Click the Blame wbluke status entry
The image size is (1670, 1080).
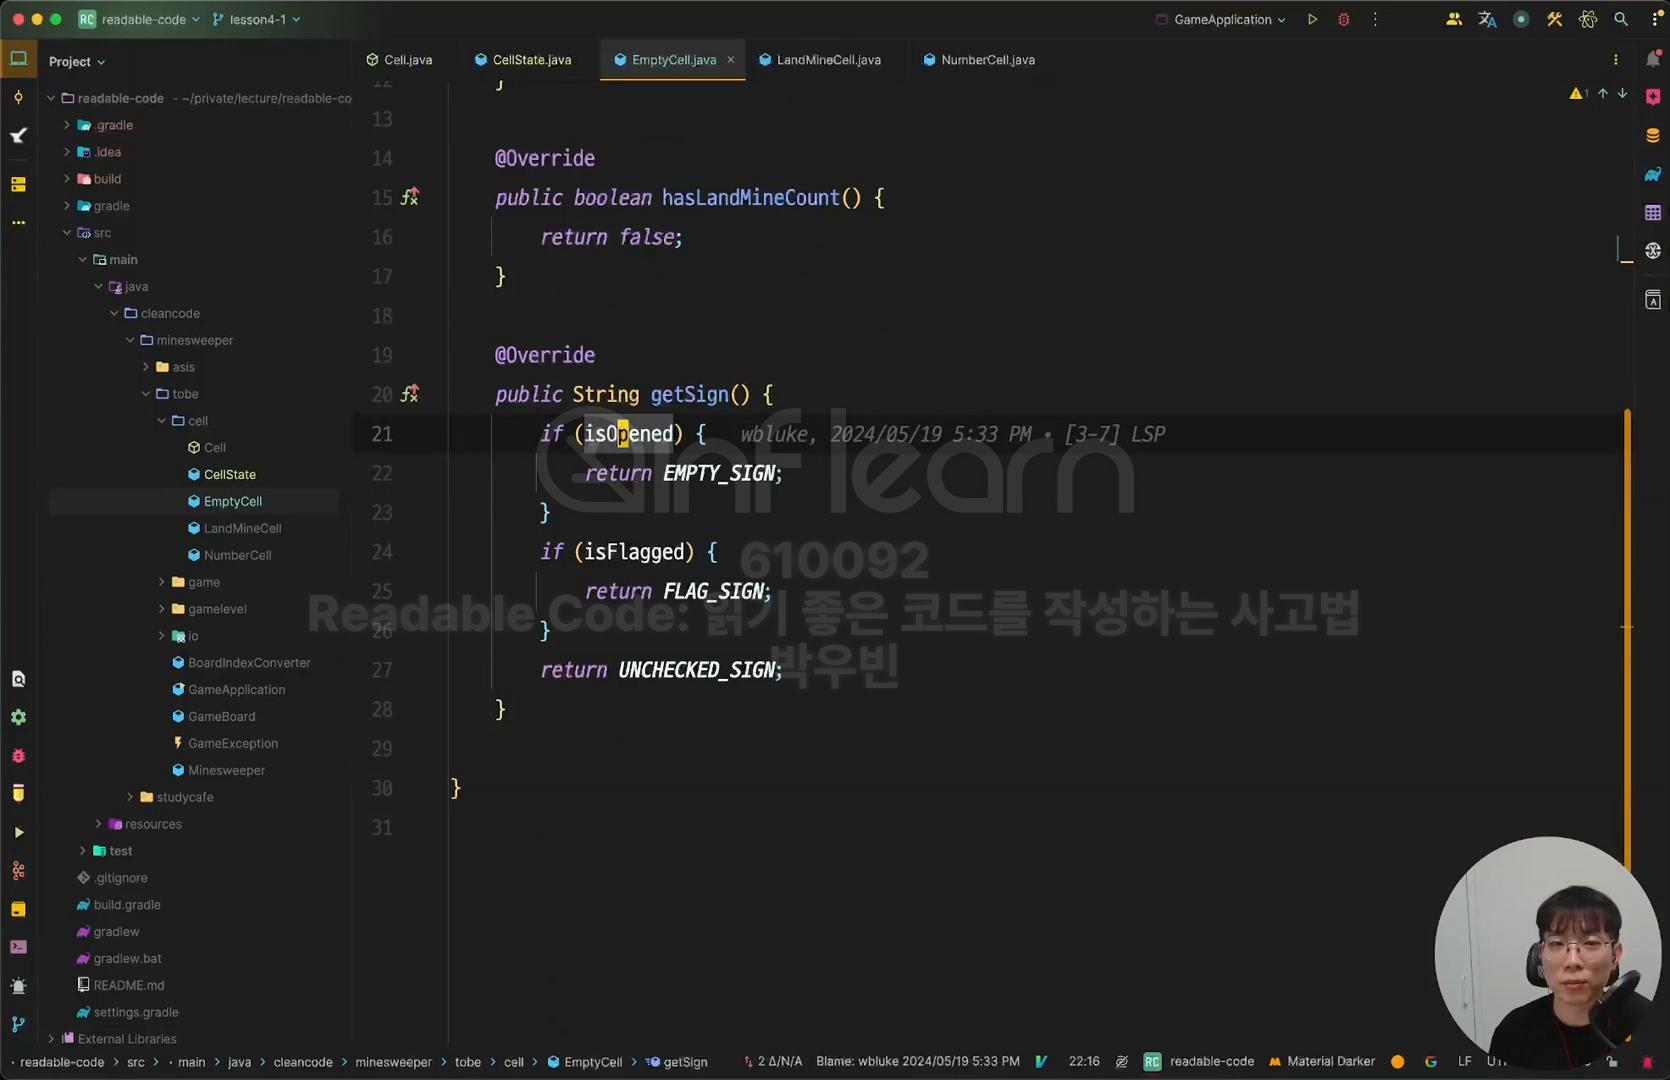pos(918,1061)
